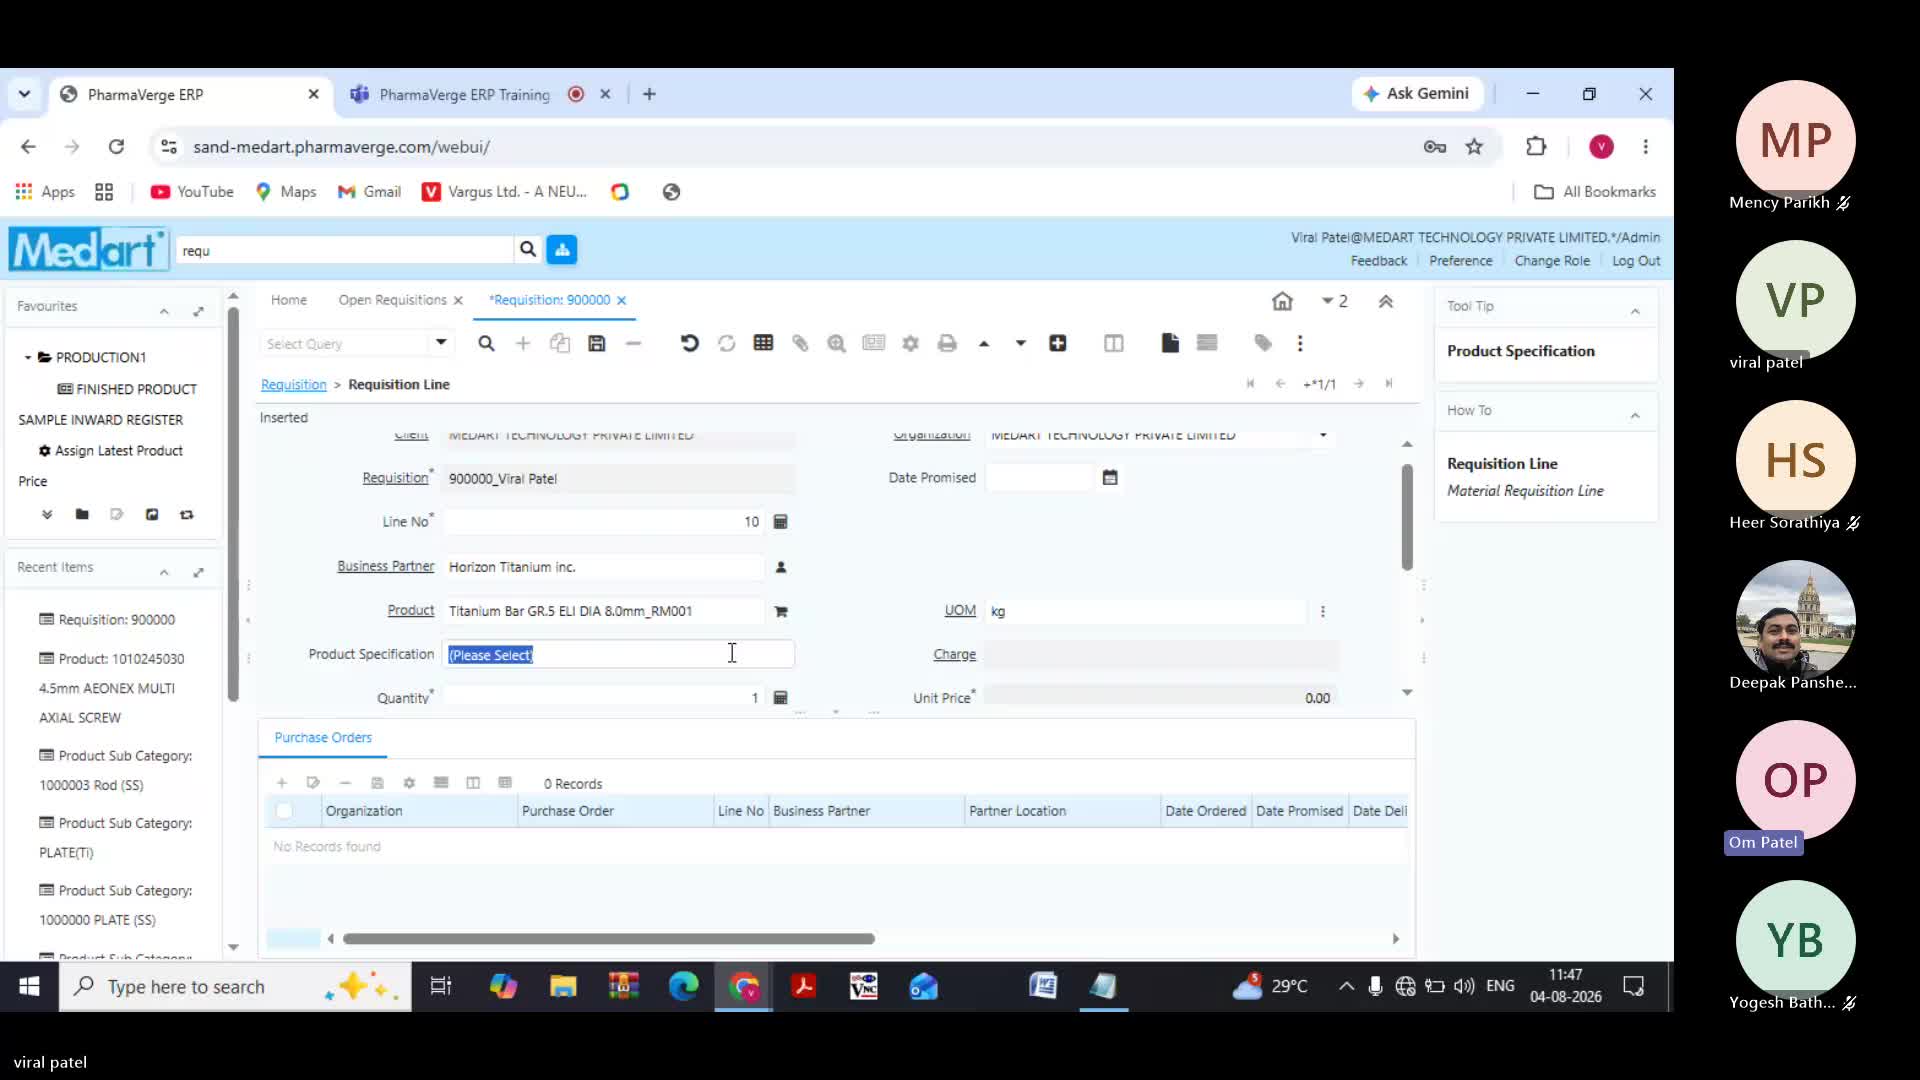Viewport: 1920px width, 1080px height.
Task: Click the Business Partner field label link
Action: [x=386, y=566]
